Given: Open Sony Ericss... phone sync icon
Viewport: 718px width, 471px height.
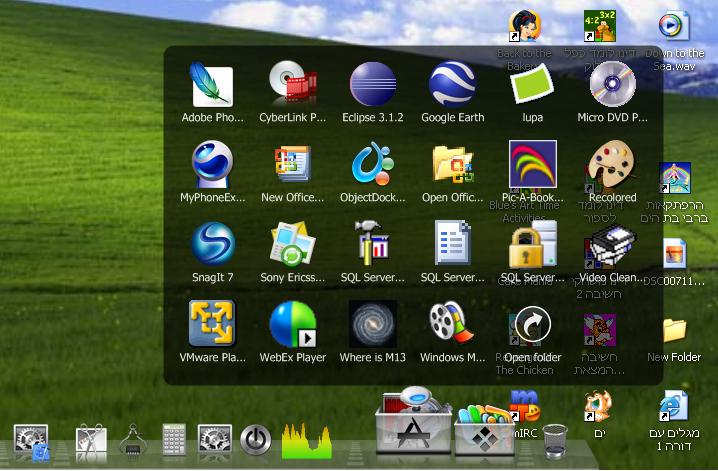Looking at the screenshot, I should pos(293,244).
